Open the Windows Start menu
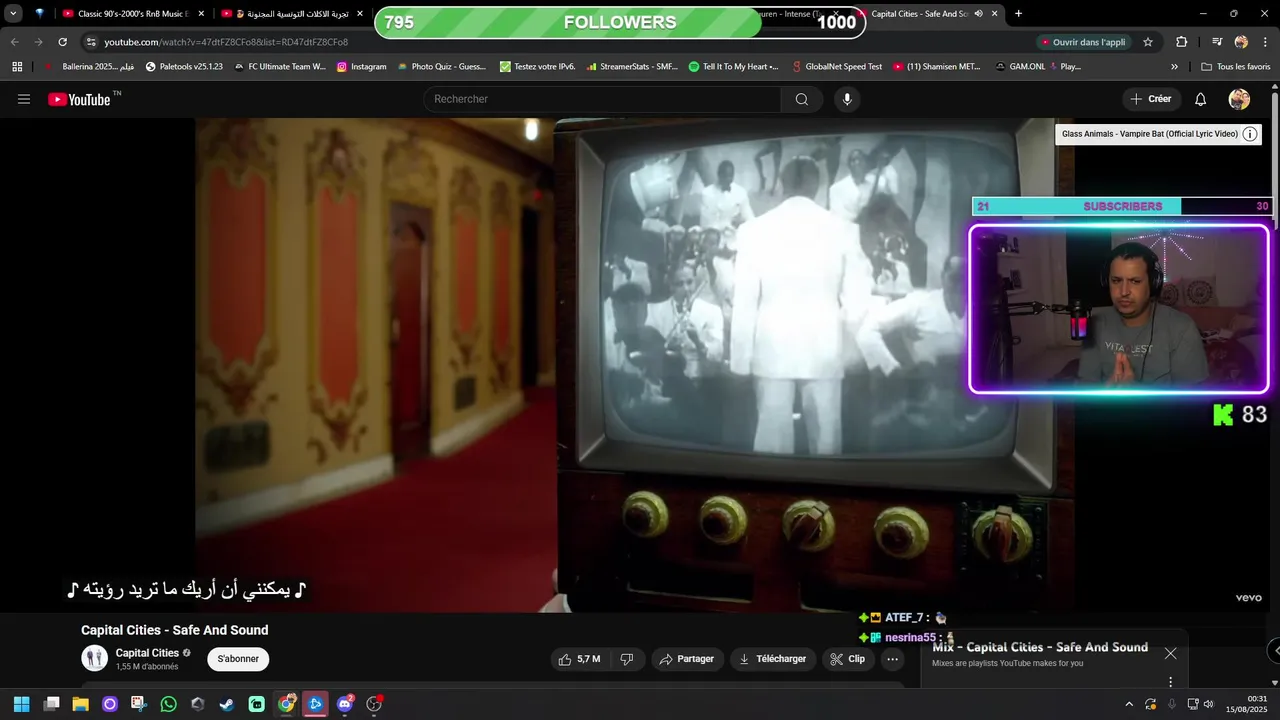This screenshot has height=720, width=1280. coord(22,704)
